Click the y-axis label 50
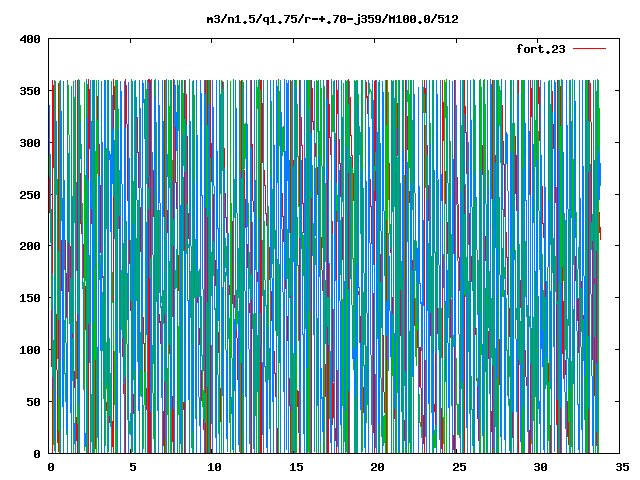 [x=33, y=402]
